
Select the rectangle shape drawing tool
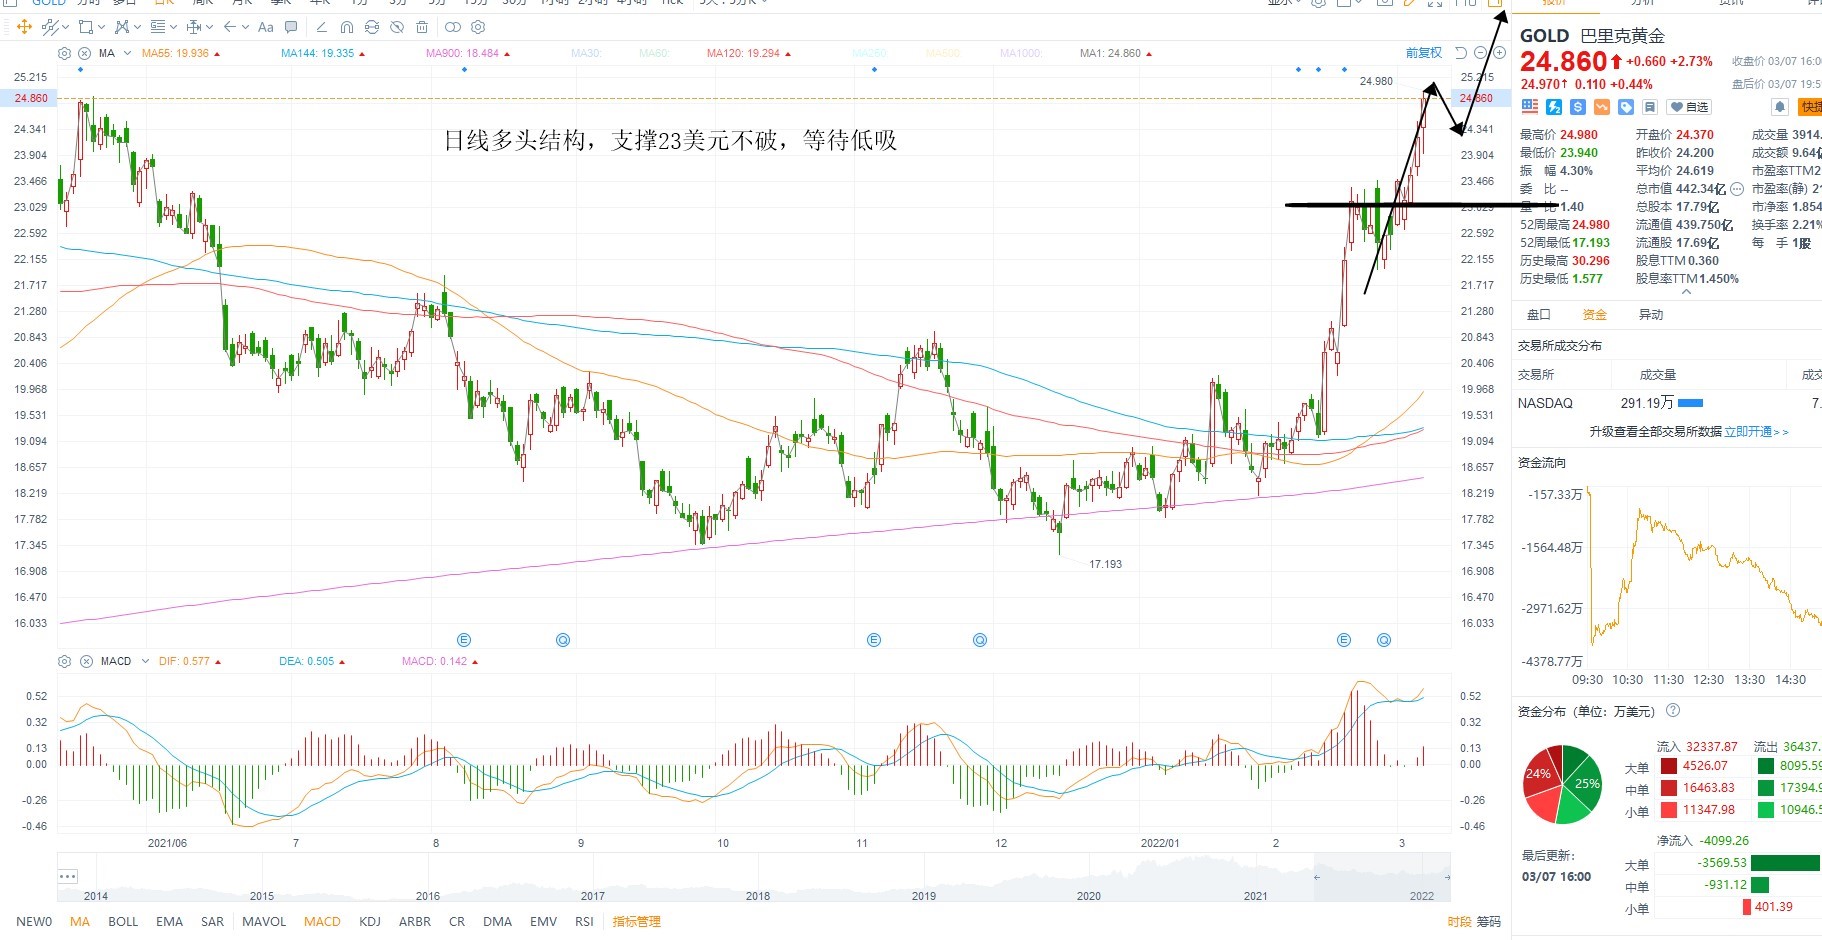[86, 27]
